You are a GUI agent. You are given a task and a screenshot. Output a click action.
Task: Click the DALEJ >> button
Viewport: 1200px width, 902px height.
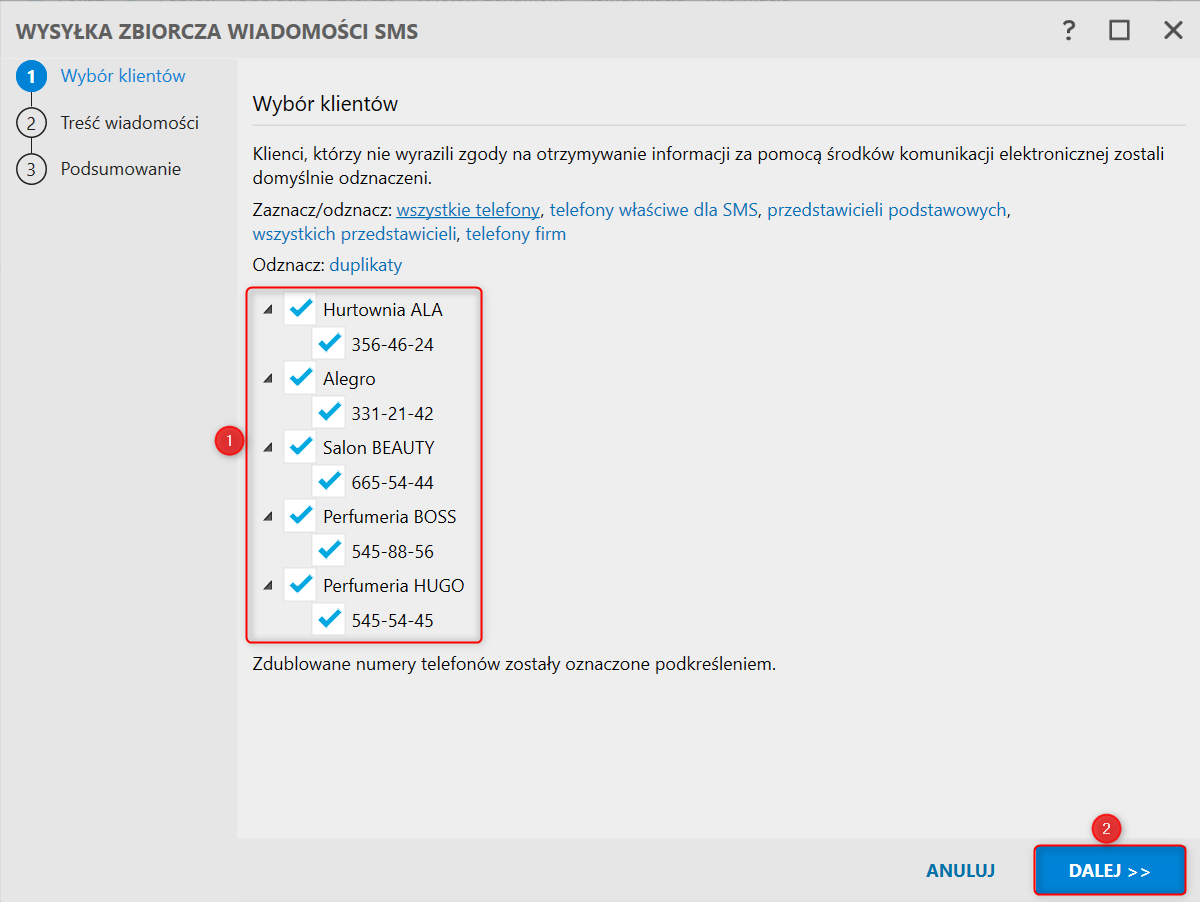1109,871
